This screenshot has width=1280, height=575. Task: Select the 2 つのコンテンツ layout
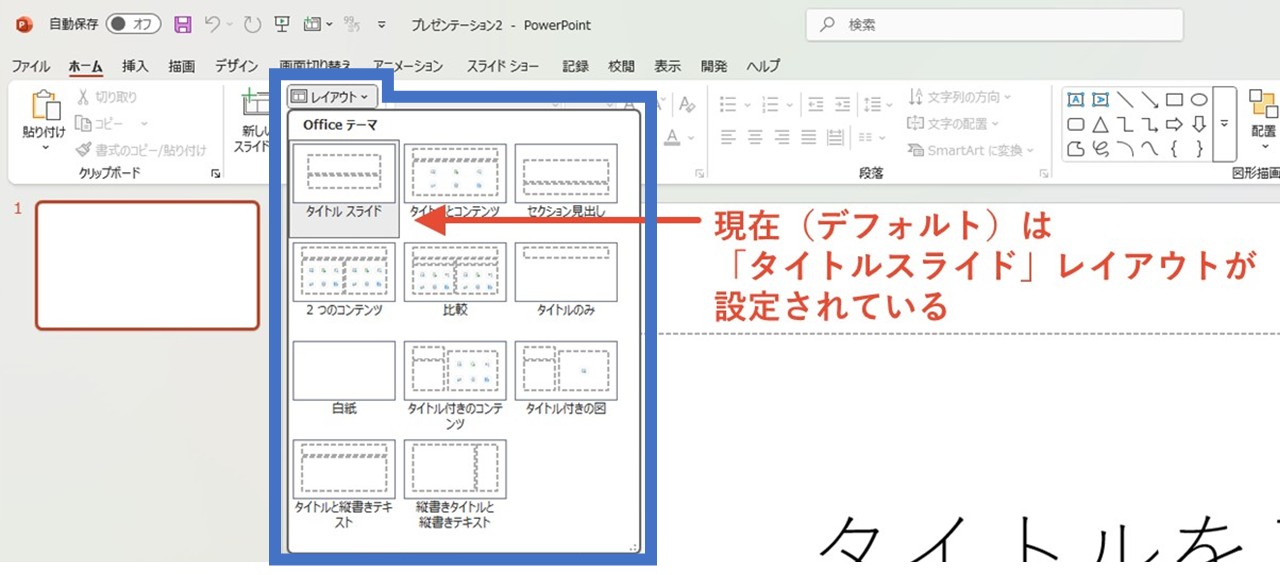344,280
